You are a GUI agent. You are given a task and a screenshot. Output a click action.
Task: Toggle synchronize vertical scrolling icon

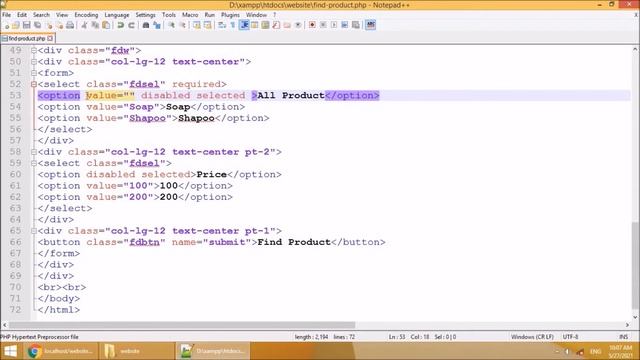(197, 25)
